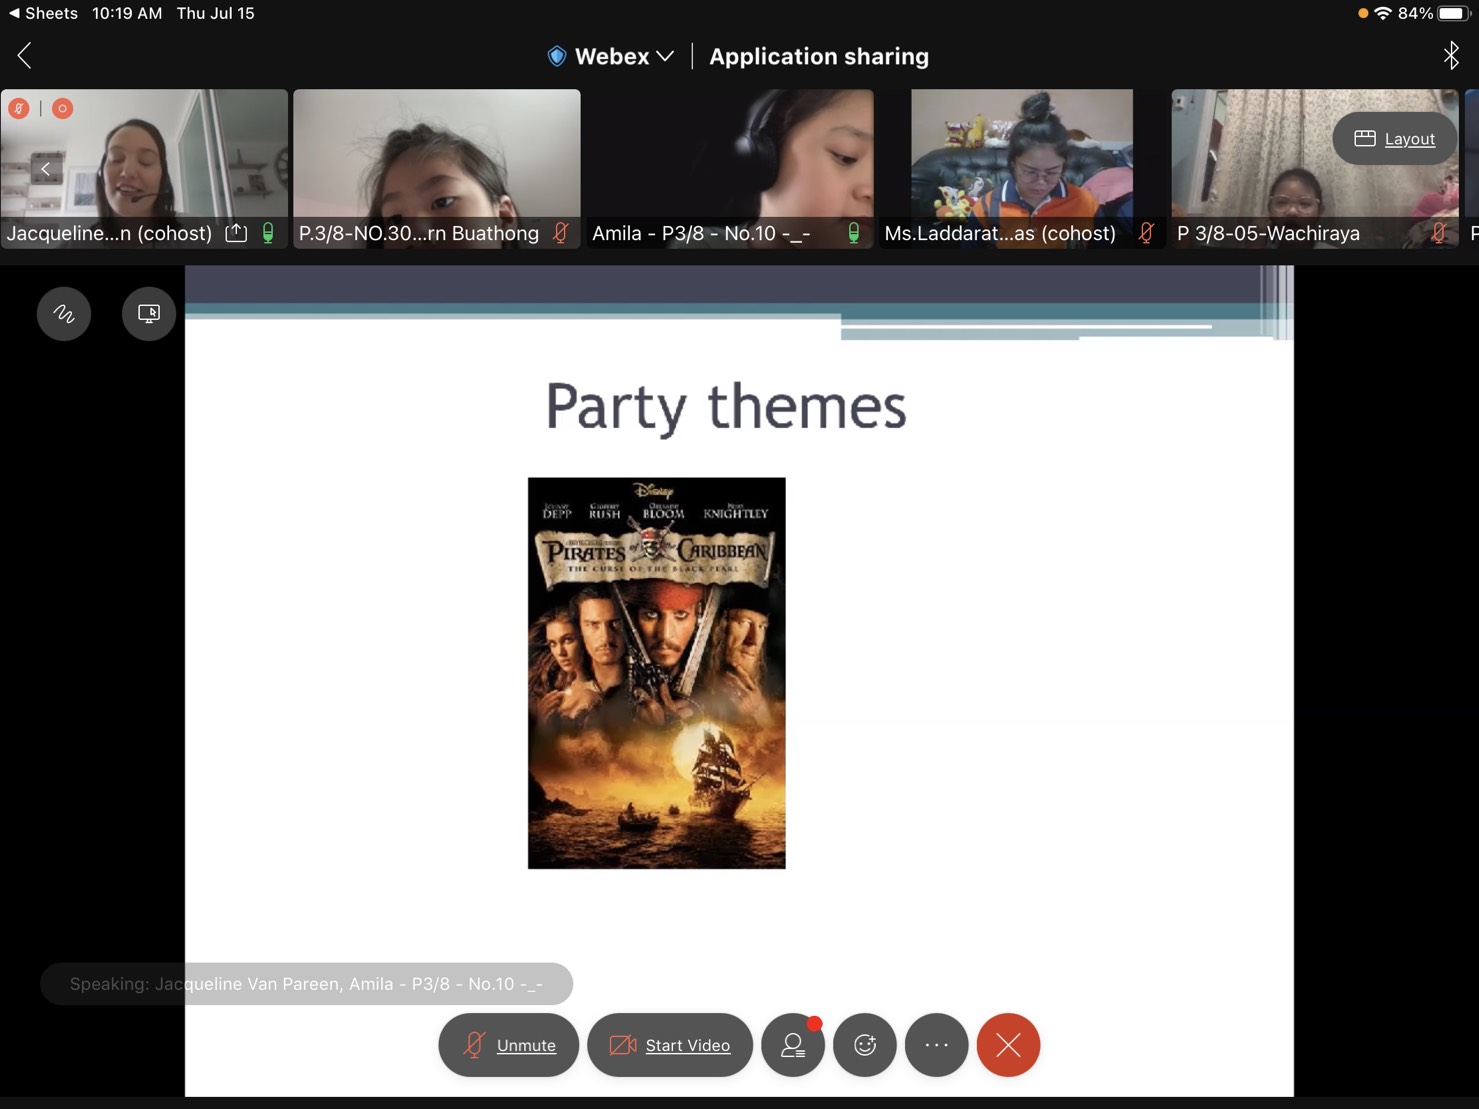
Task: Select Jacqueline cohost video thumbnail
Action: (x=144, y=168)
